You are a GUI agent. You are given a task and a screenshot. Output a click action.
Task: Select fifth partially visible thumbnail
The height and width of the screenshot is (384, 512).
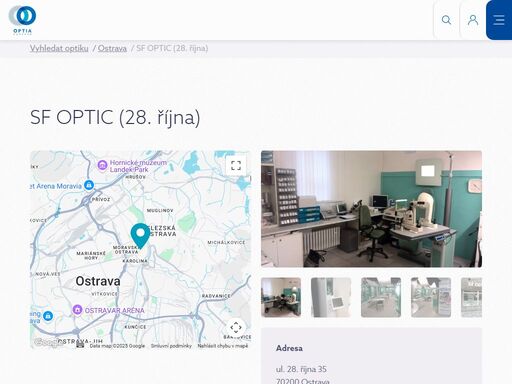[x=472, y=297]
